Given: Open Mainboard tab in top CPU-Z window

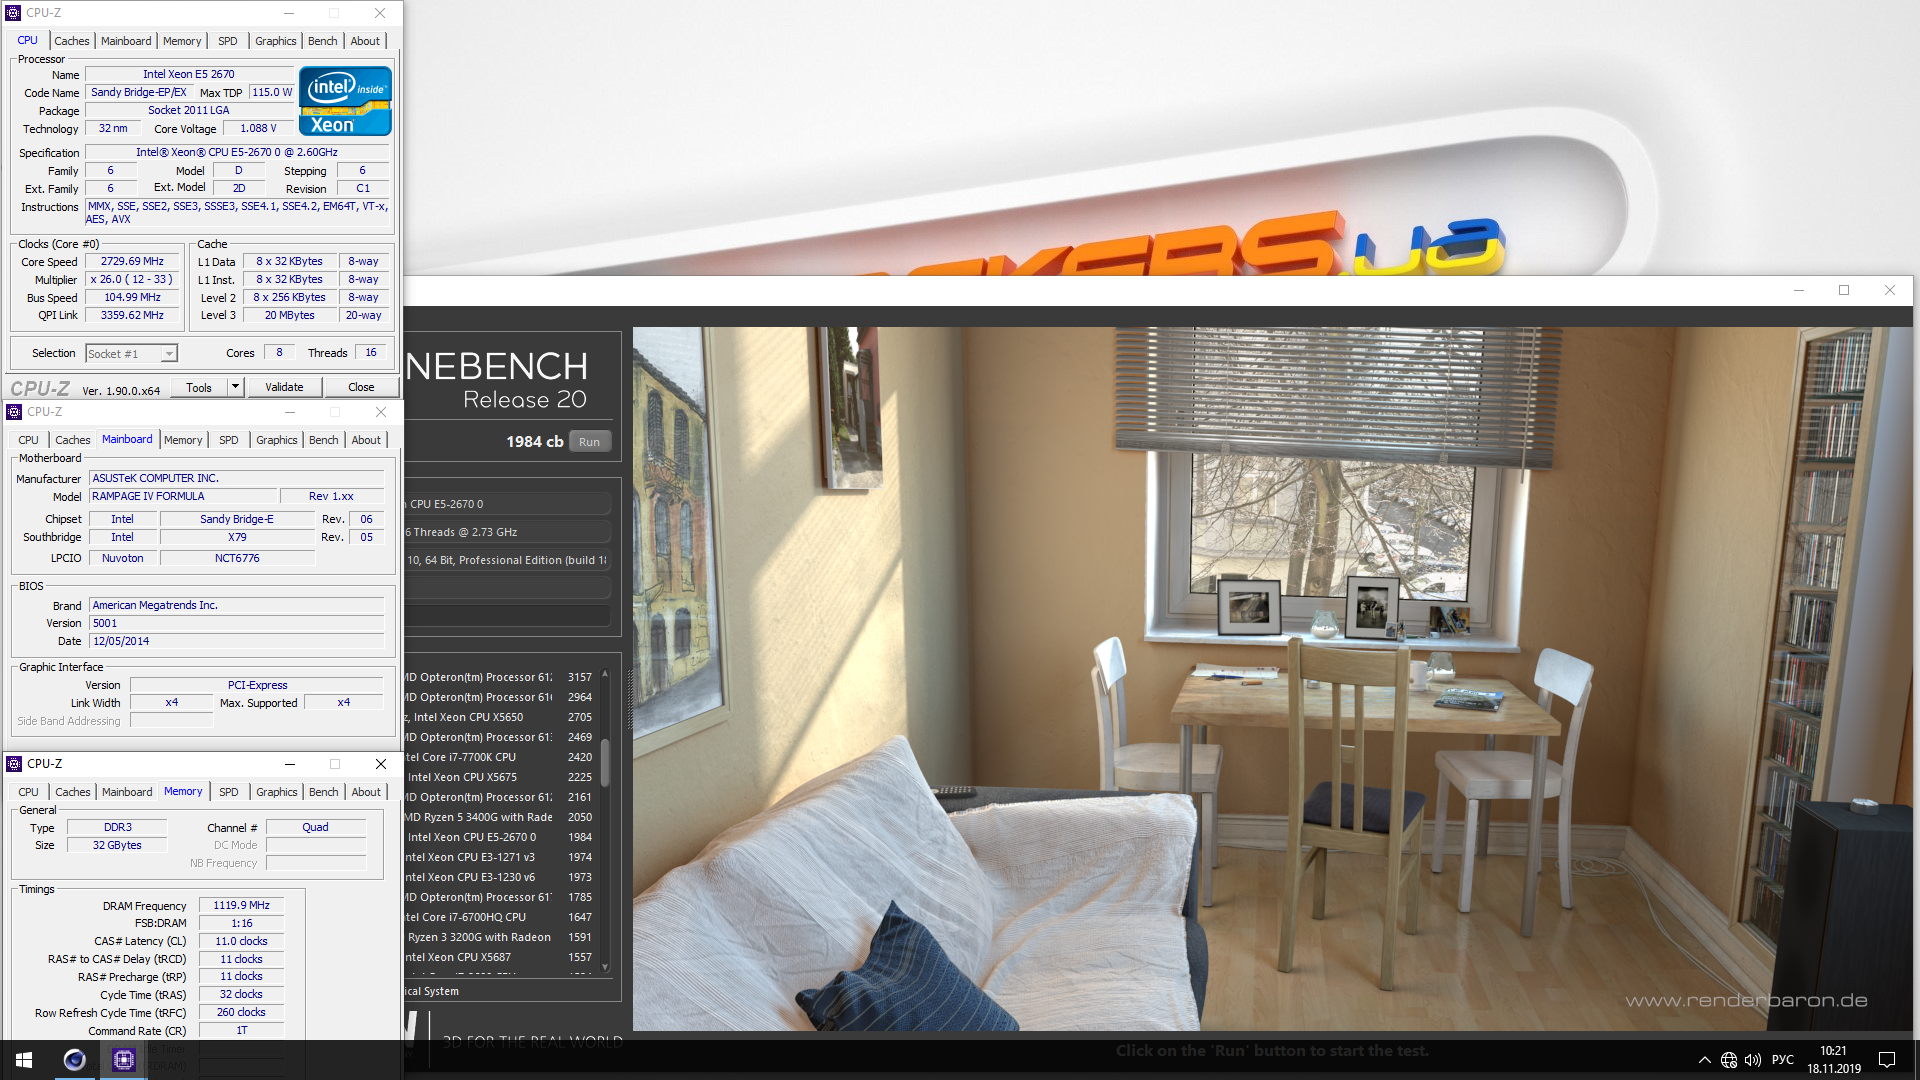Looking at the screenshot, I should 126,41.
